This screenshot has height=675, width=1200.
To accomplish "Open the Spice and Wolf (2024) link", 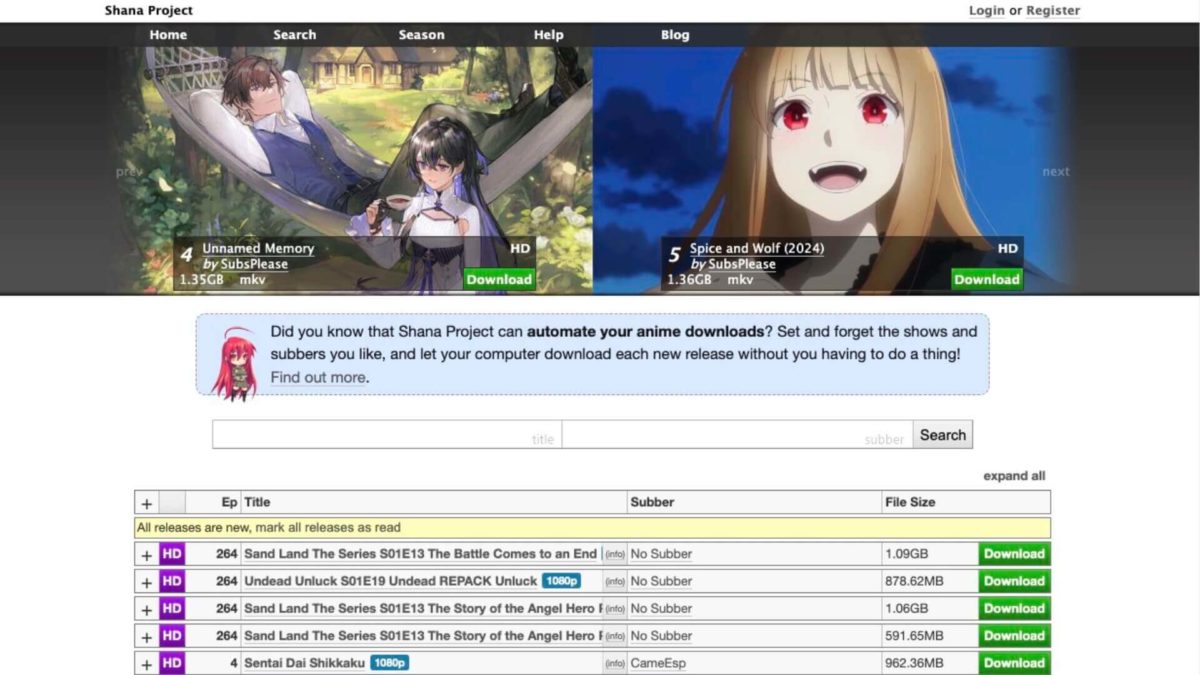I will point(757,248).
